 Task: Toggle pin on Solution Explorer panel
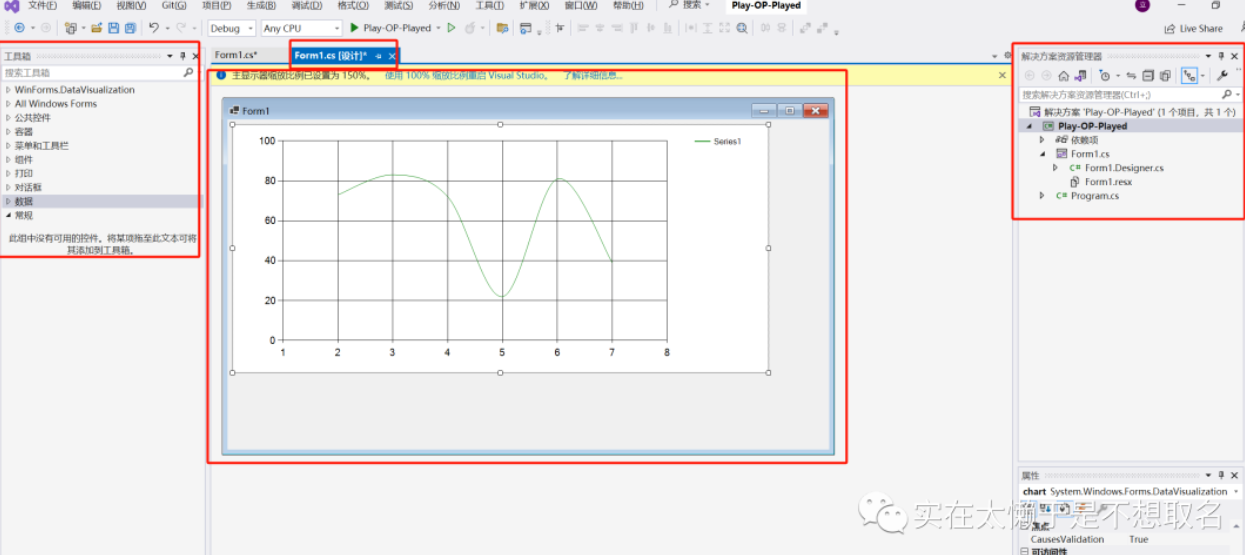(1221, 56)
